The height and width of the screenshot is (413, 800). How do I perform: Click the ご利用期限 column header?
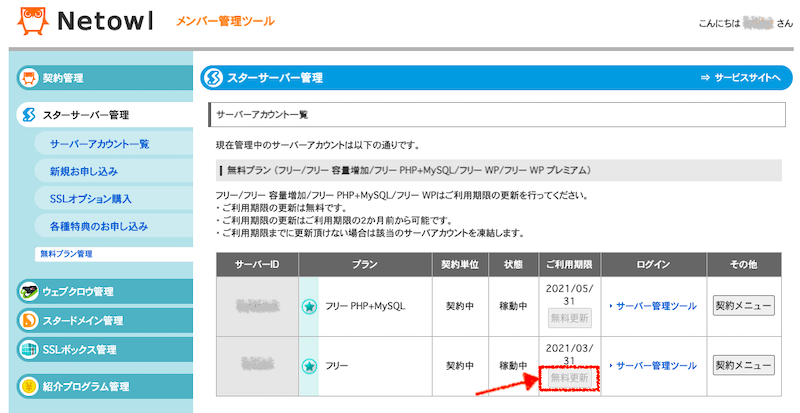569,264
